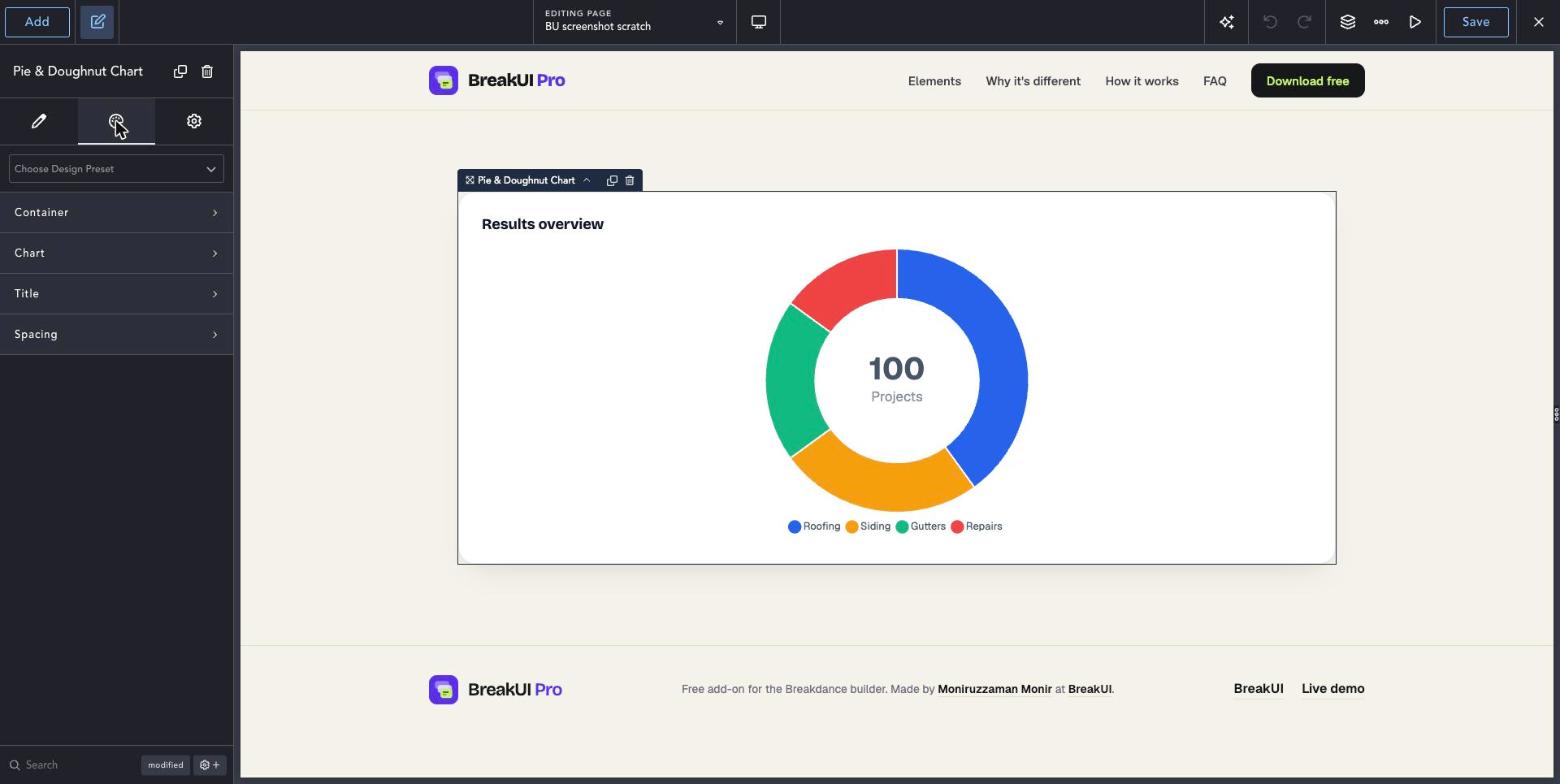
Task: Click the gear plus icon in bottom bar
Action: coord(210,765)
